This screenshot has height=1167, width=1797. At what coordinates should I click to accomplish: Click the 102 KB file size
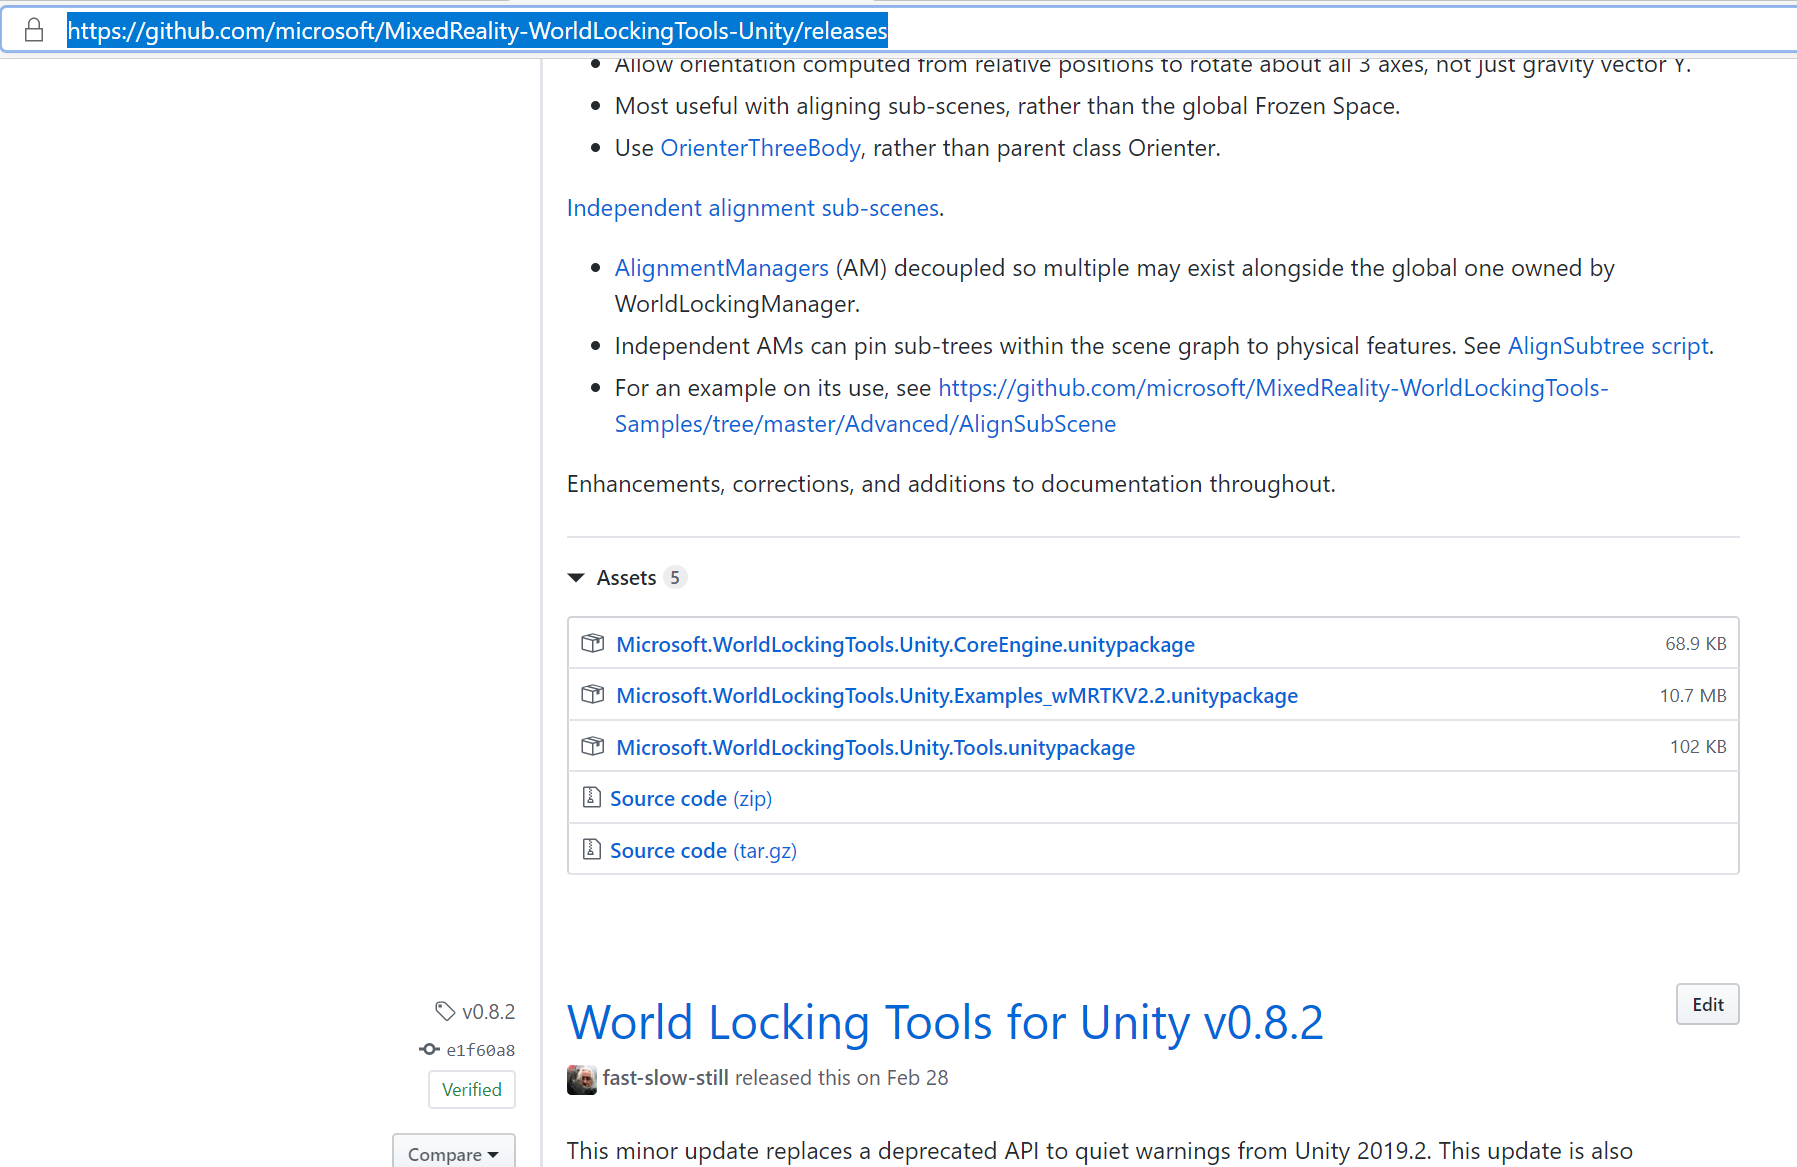[1698, 747]
